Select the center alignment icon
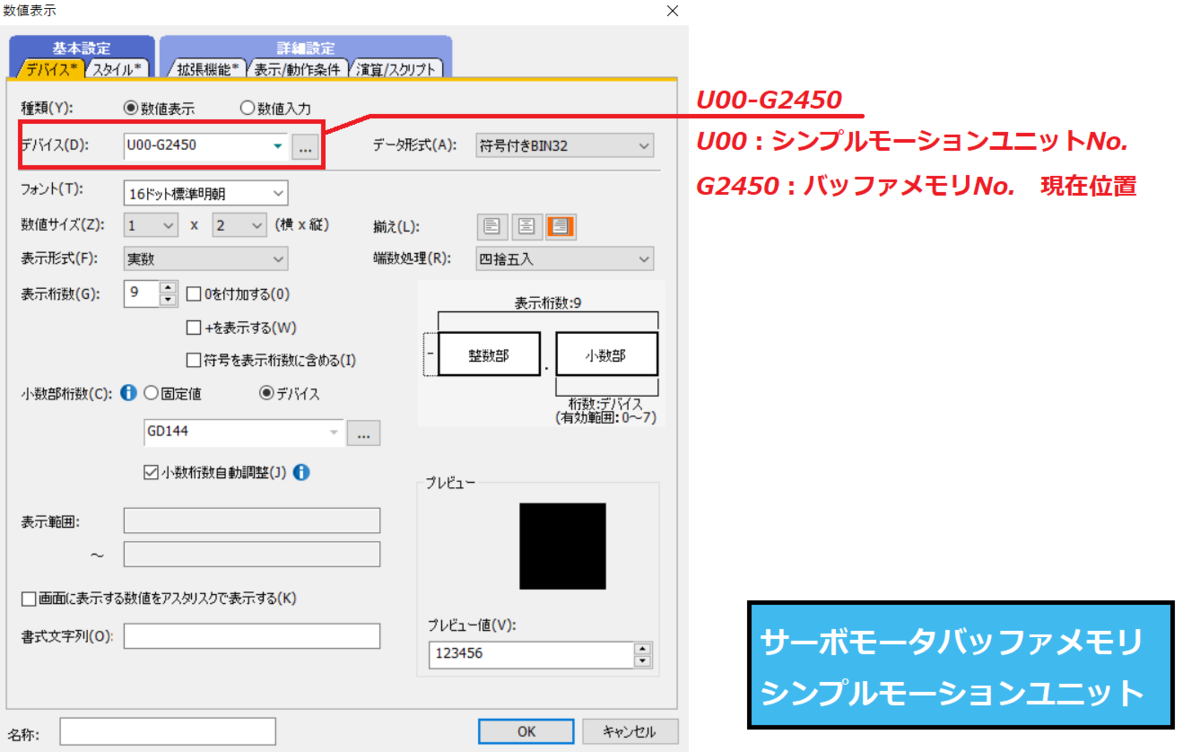 [x=526, y=226]
